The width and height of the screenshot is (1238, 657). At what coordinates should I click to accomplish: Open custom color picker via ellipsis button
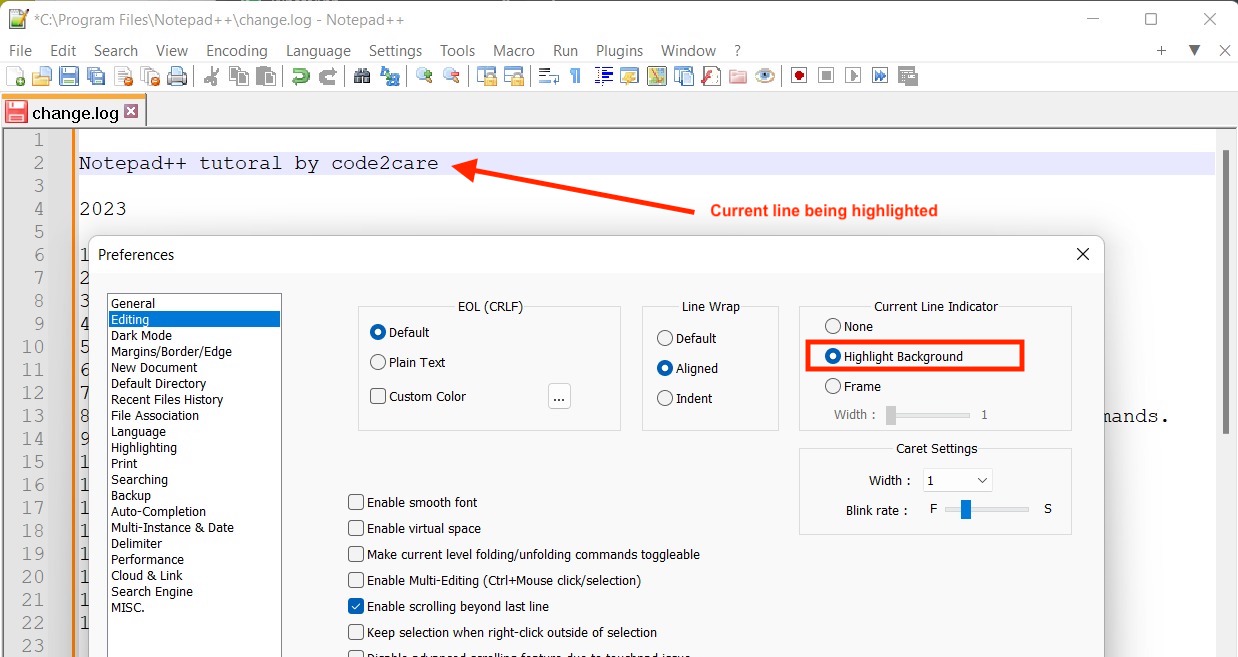[559, 396]
